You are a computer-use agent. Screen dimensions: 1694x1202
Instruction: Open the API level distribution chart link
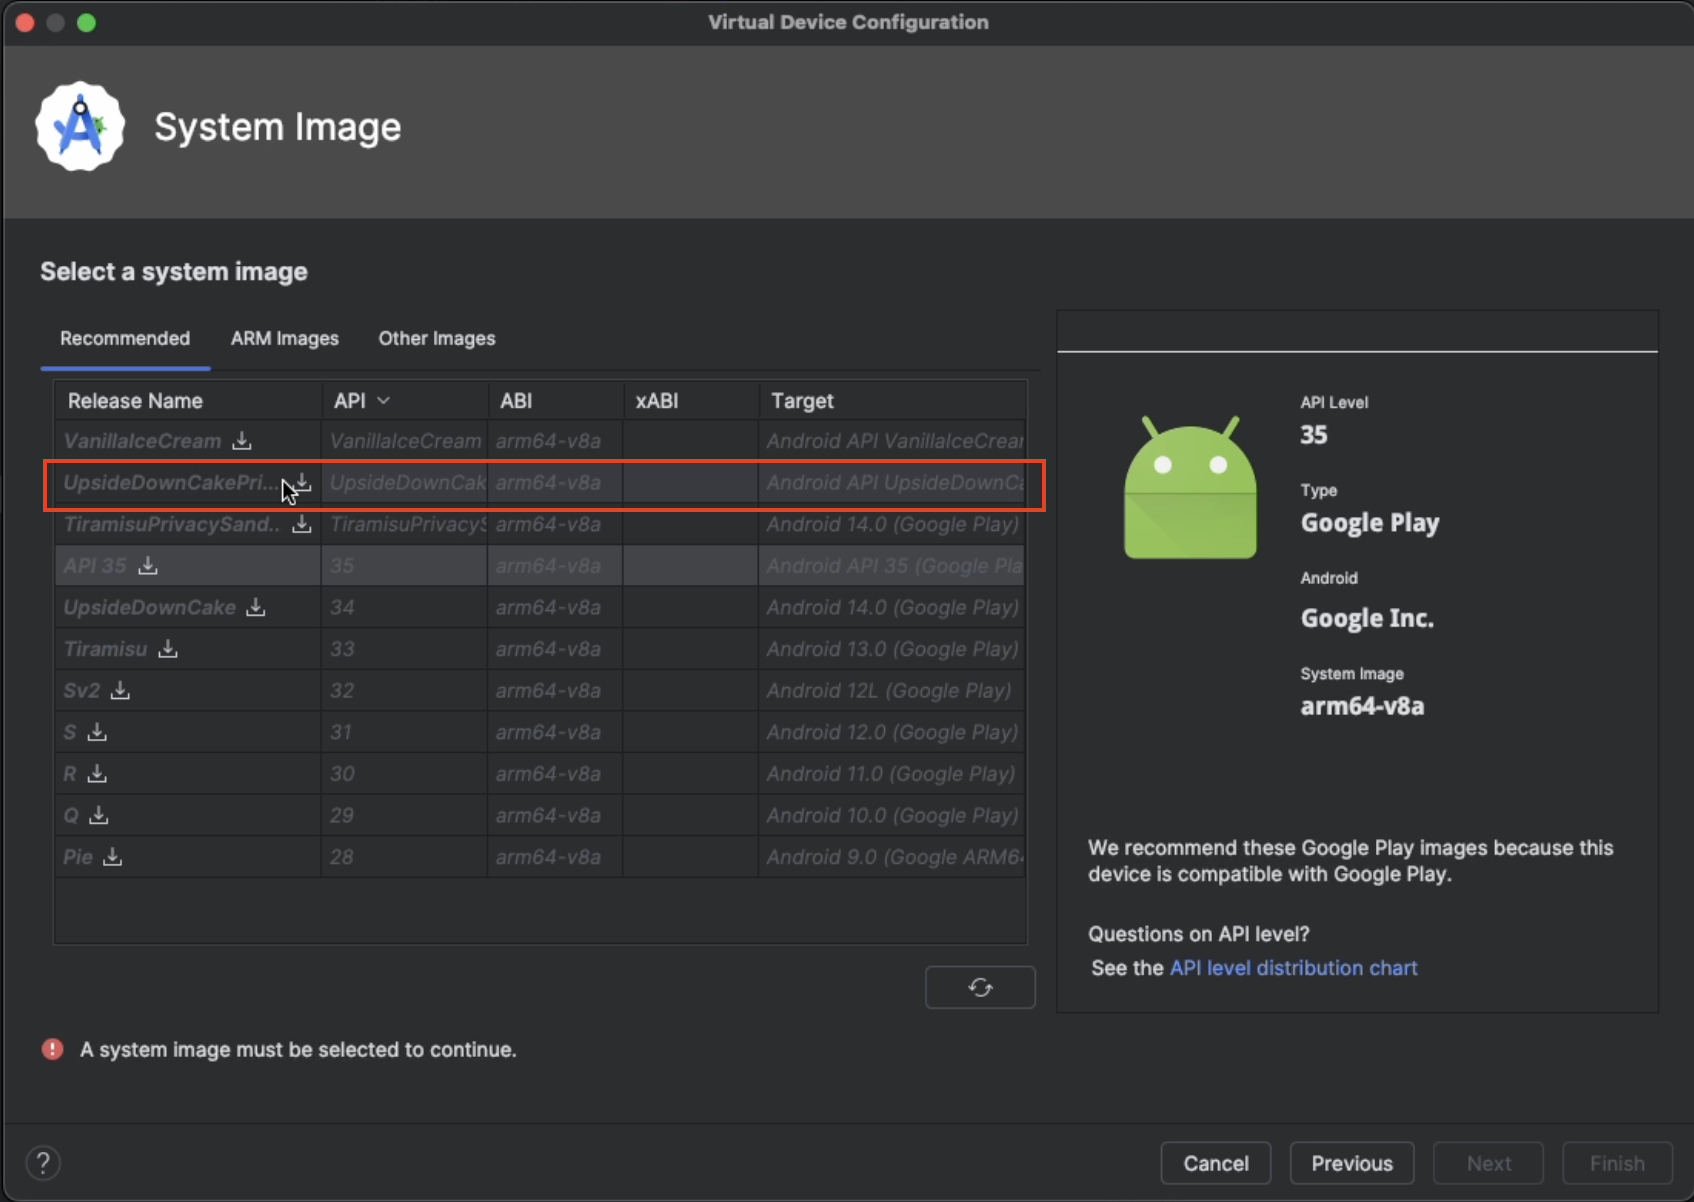[1293, 968]
